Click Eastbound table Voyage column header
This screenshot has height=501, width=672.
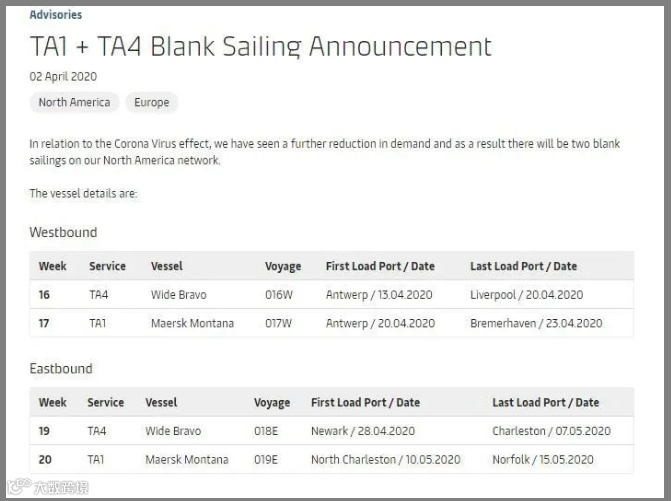pos(272,402)
